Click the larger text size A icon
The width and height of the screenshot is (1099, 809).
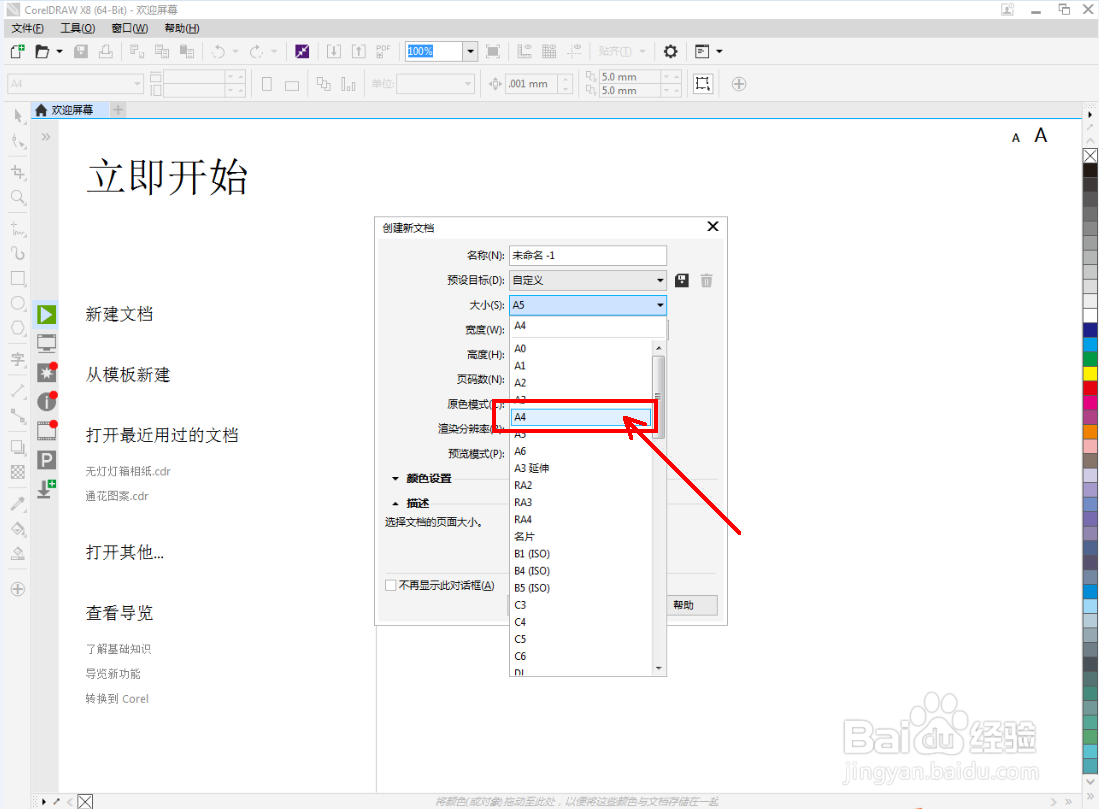[x=1041, y=135]
